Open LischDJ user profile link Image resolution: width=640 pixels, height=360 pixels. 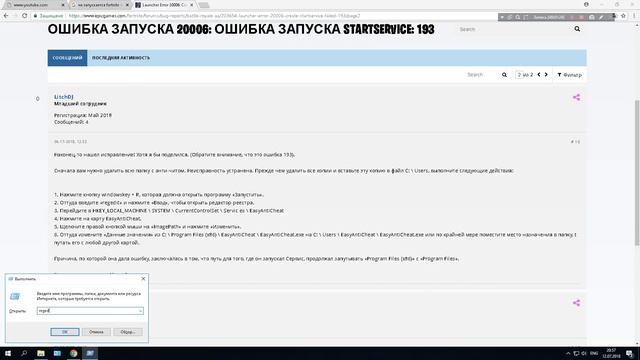pos(64,97)
